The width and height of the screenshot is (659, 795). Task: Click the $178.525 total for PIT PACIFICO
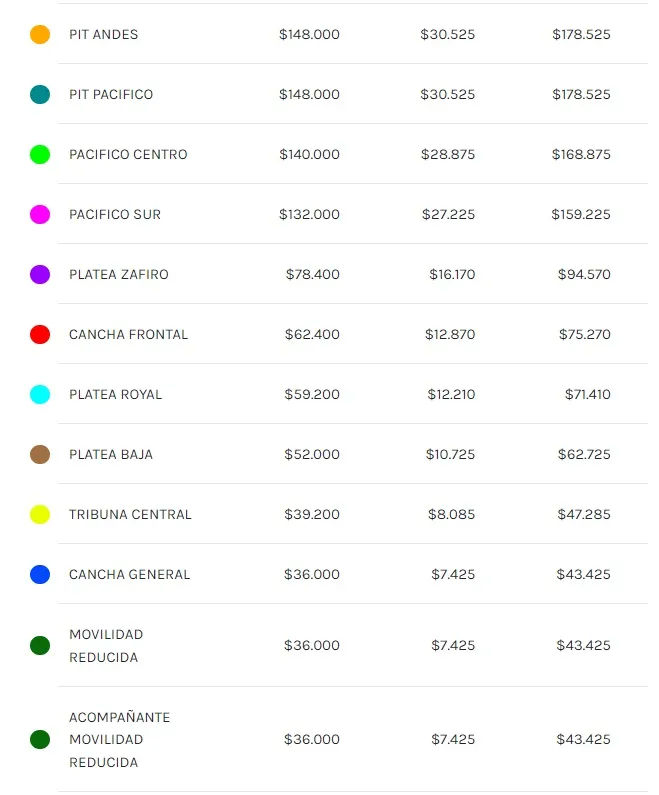pos(581,95)
